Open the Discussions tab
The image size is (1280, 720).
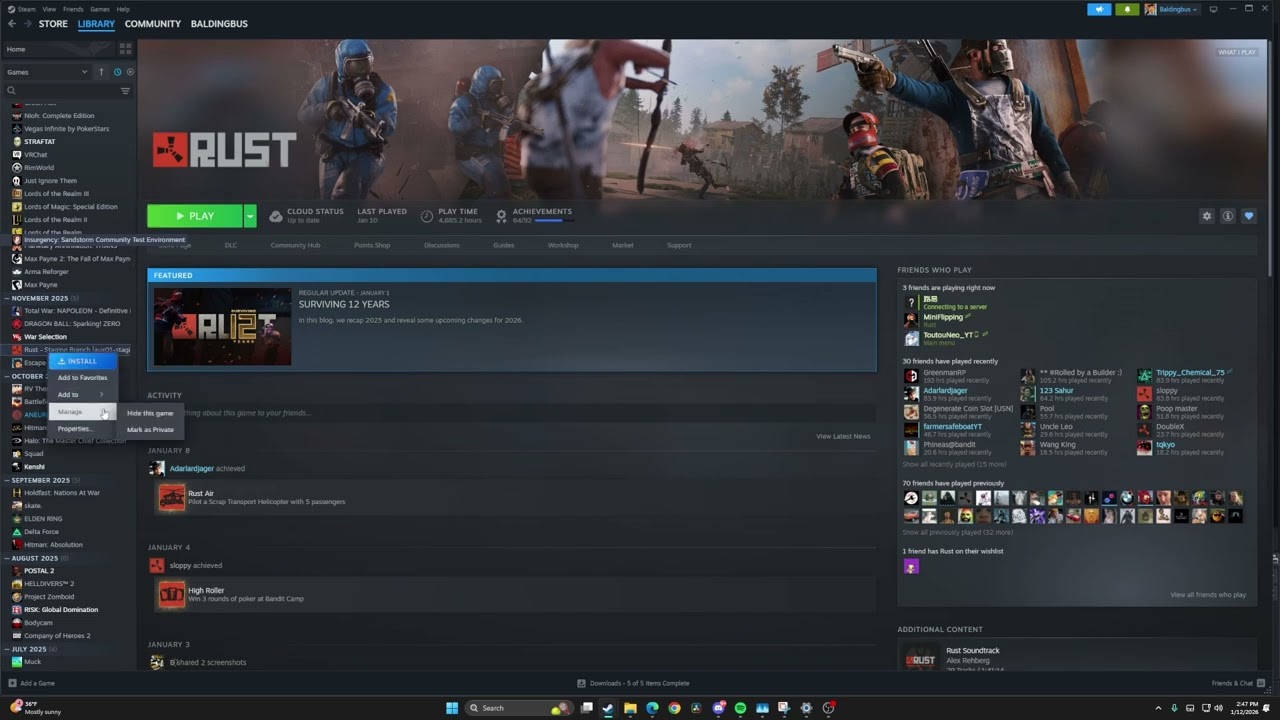(442, 245)
